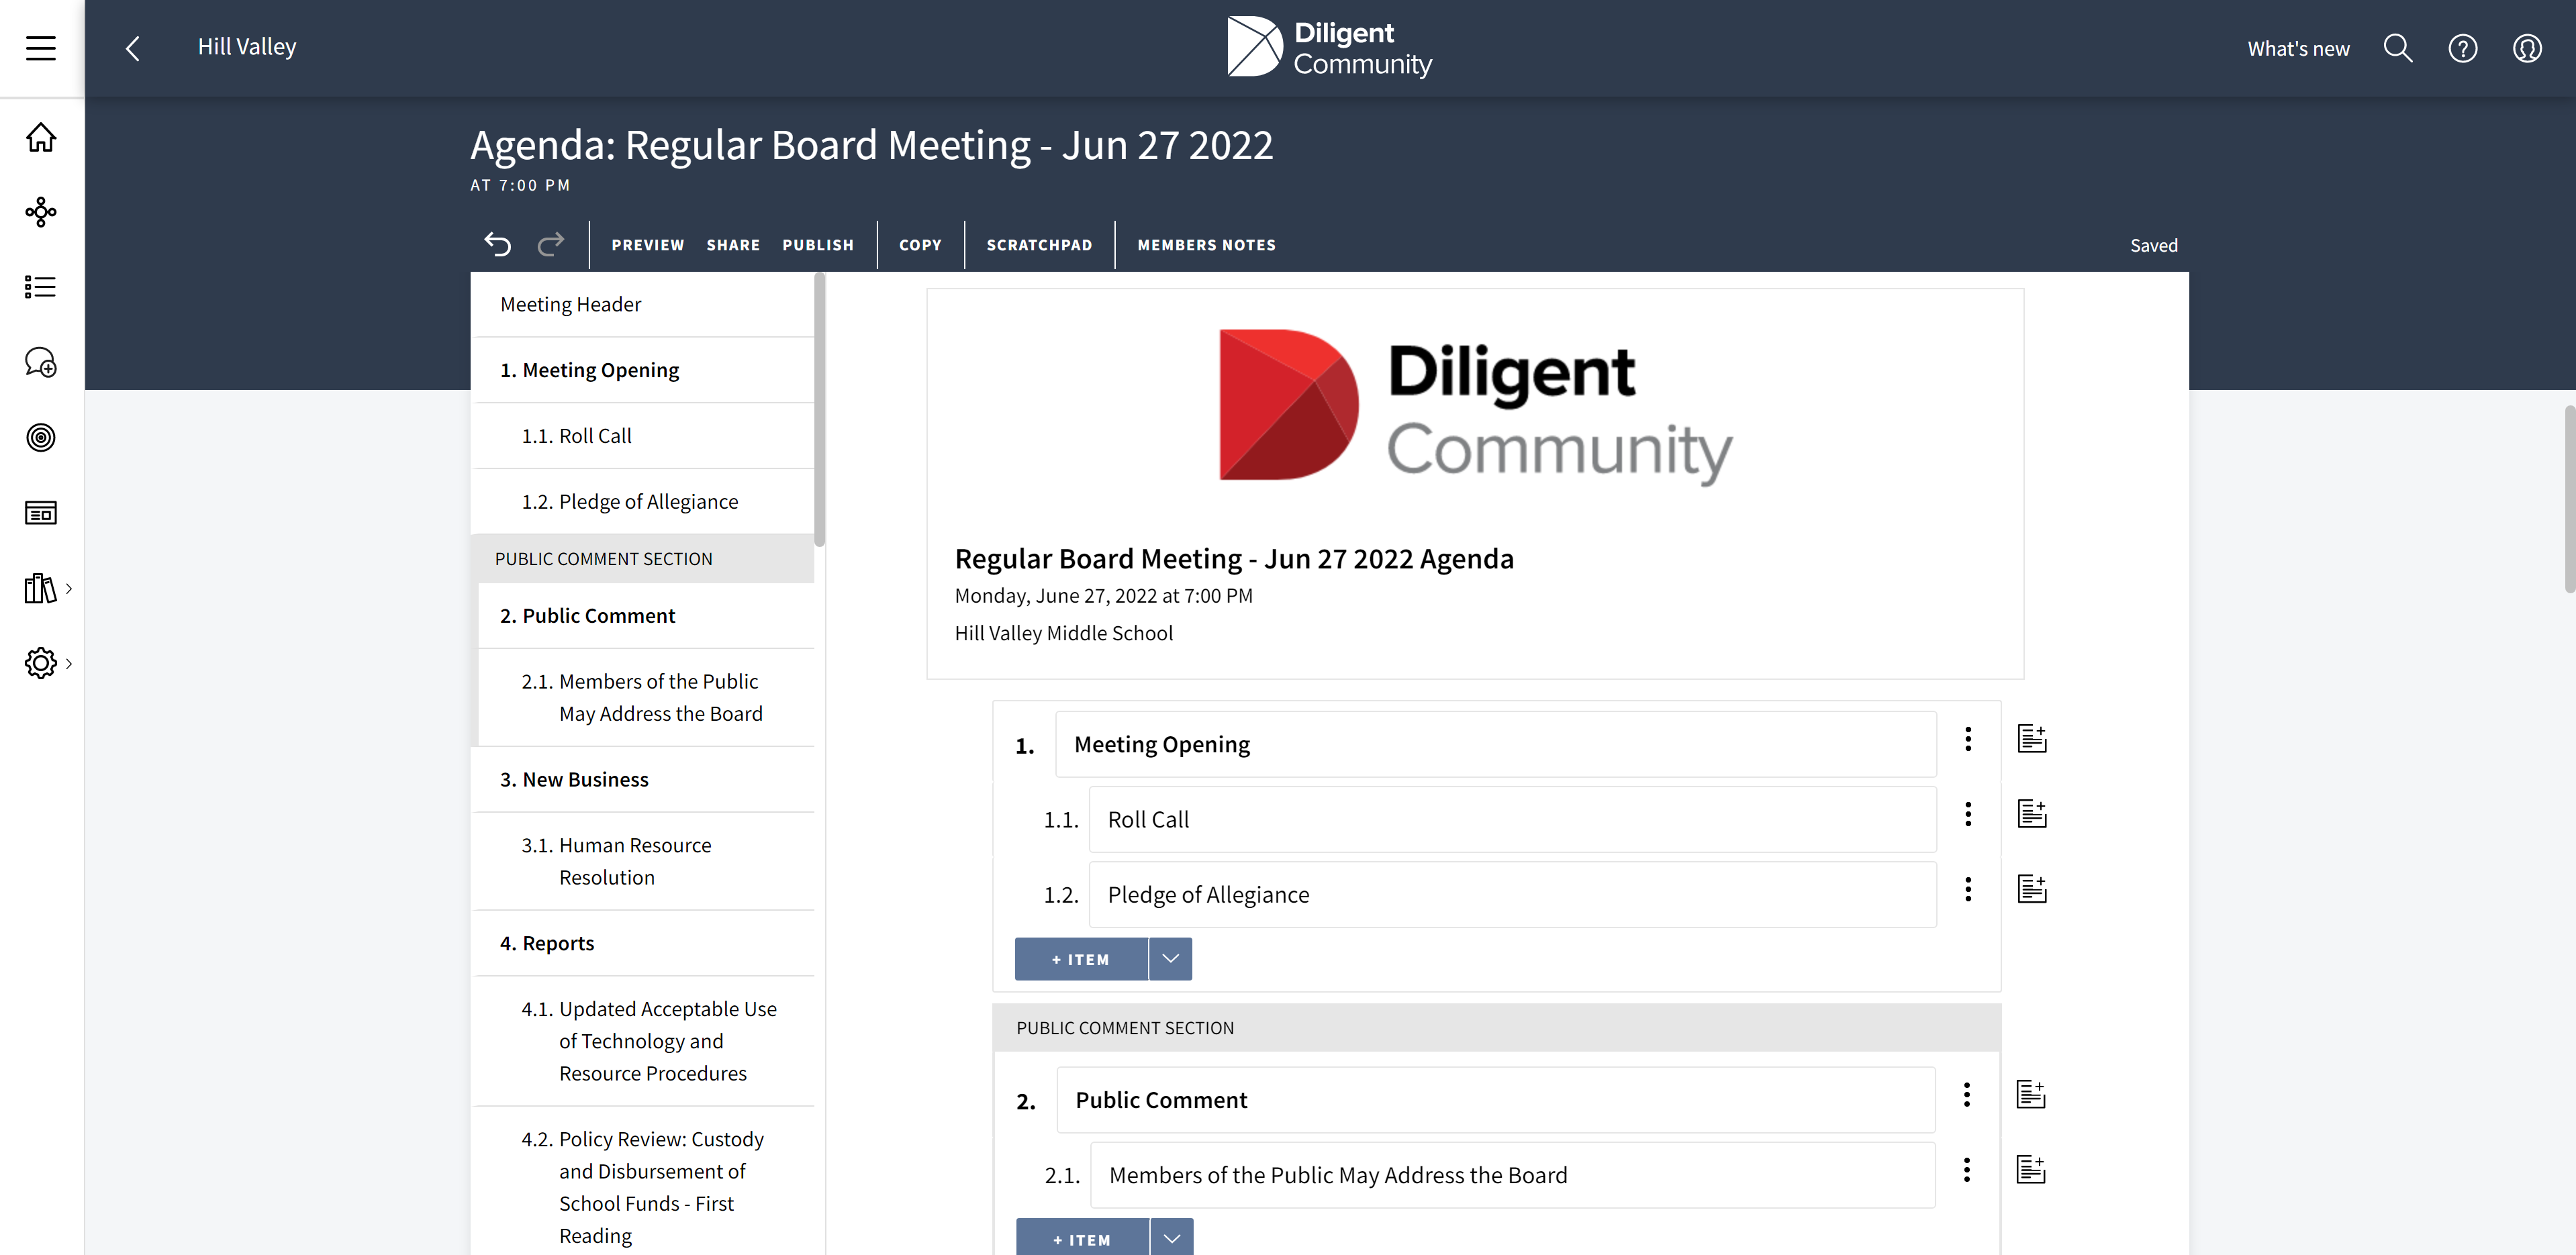Open the hamburger menu
The image size is (2576, 1255).
[41, 48]
